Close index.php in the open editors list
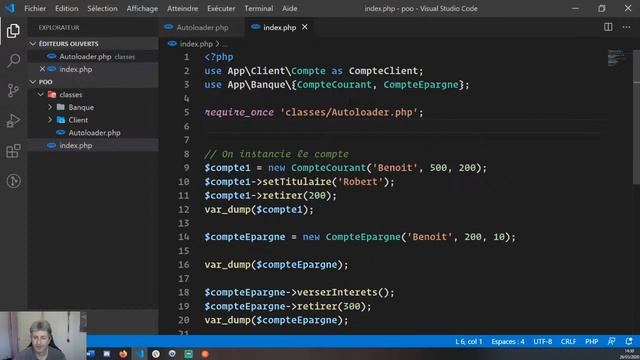Screen dimensions: 640x360 coord(42,69)
